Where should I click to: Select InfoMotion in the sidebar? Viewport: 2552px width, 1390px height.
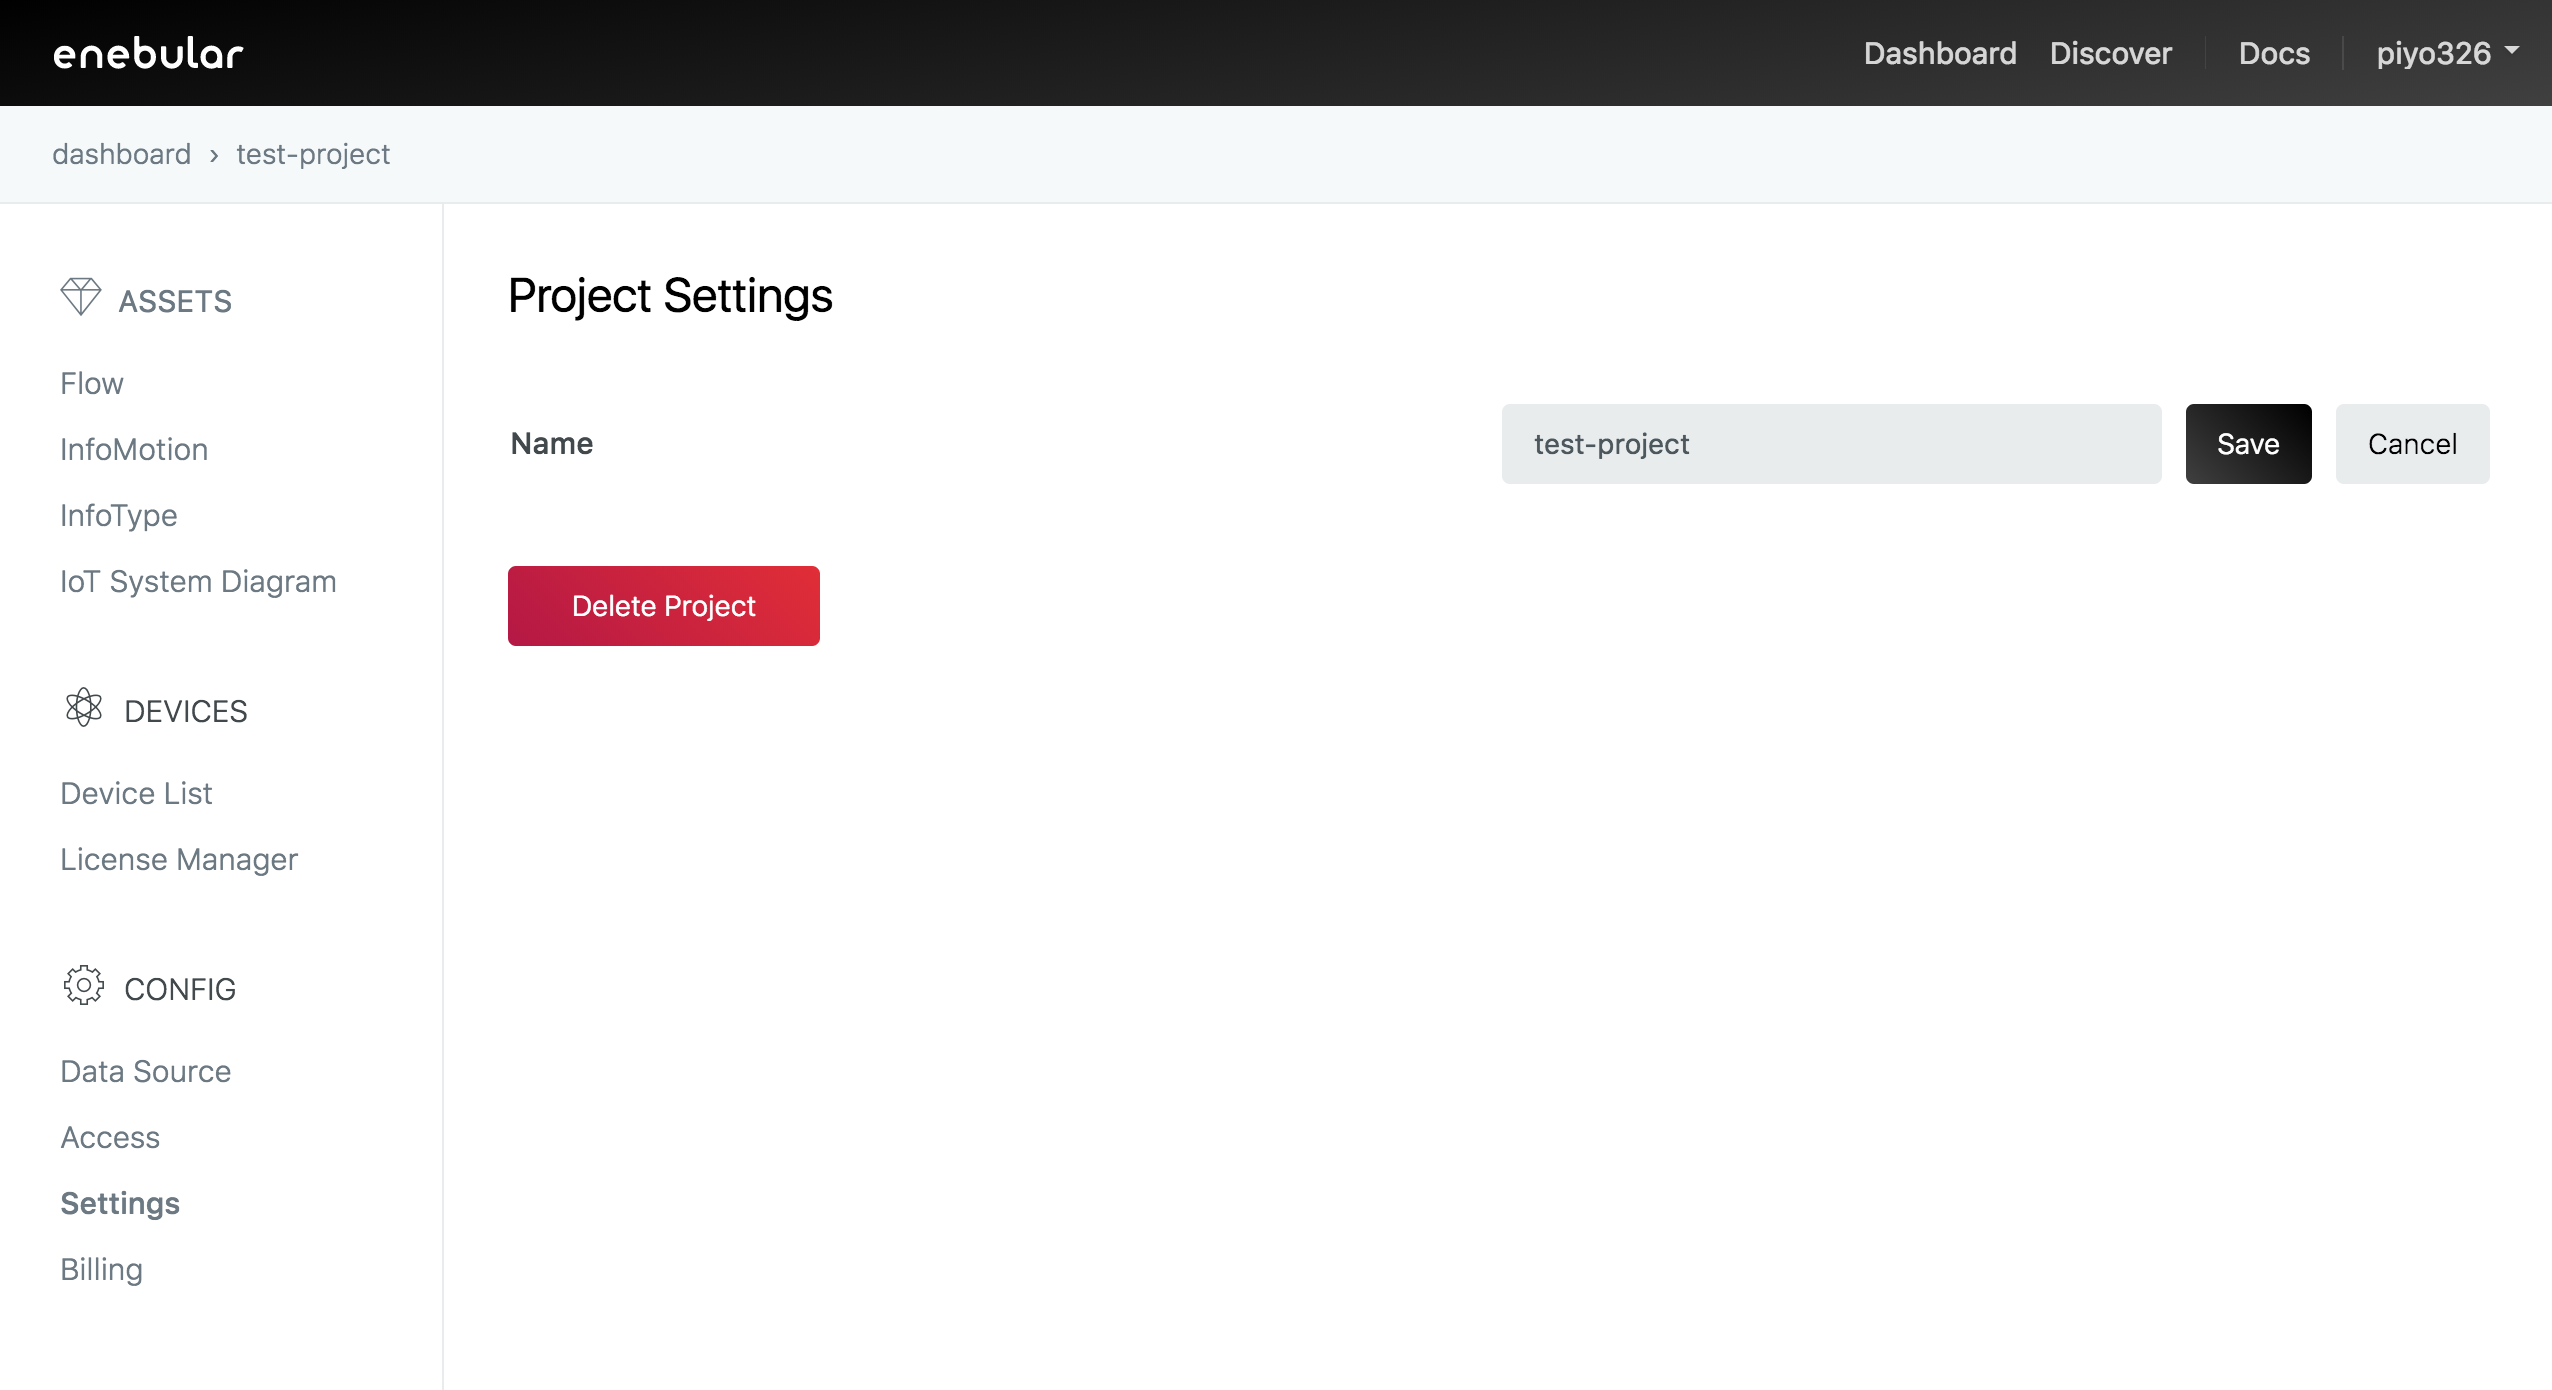pyautogui.click(x=134, y=449)
